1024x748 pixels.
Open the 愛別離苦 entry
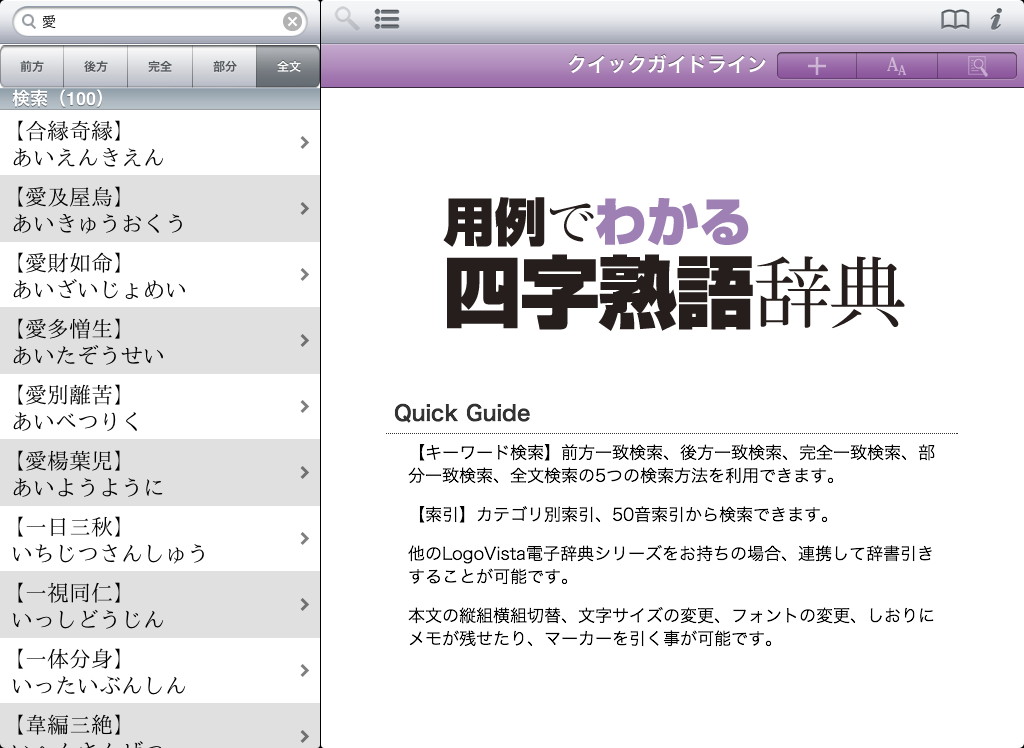(150, 407)
